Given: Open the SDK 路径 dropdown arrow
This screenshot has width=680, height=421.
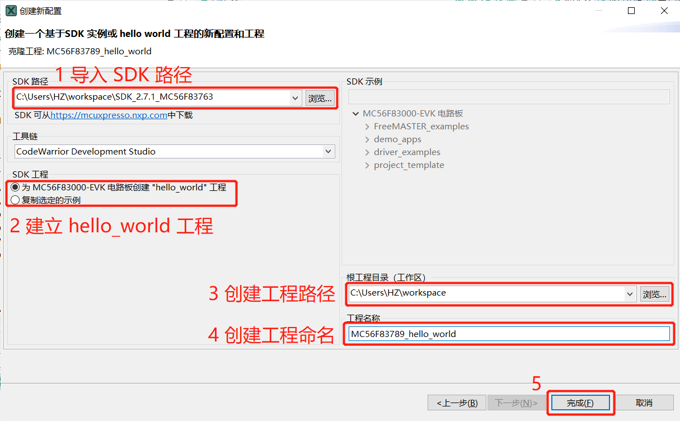Looking at the screenshot, I should (295, 98).
